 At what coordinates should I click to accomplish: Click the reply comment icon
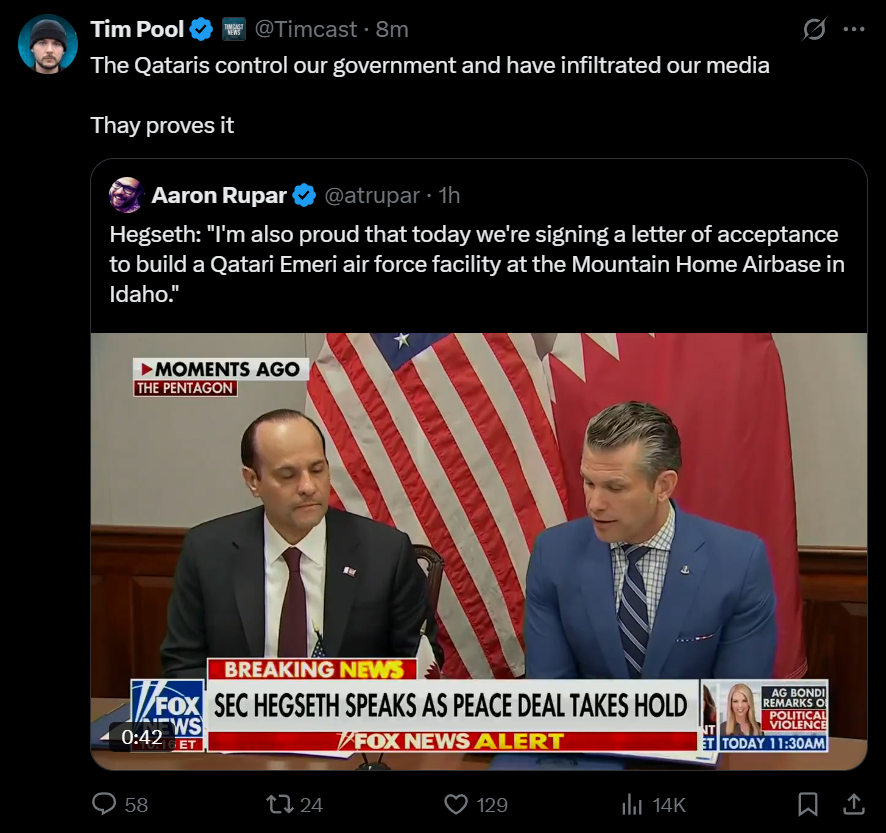pyautogui.click(x=105, y=804)
